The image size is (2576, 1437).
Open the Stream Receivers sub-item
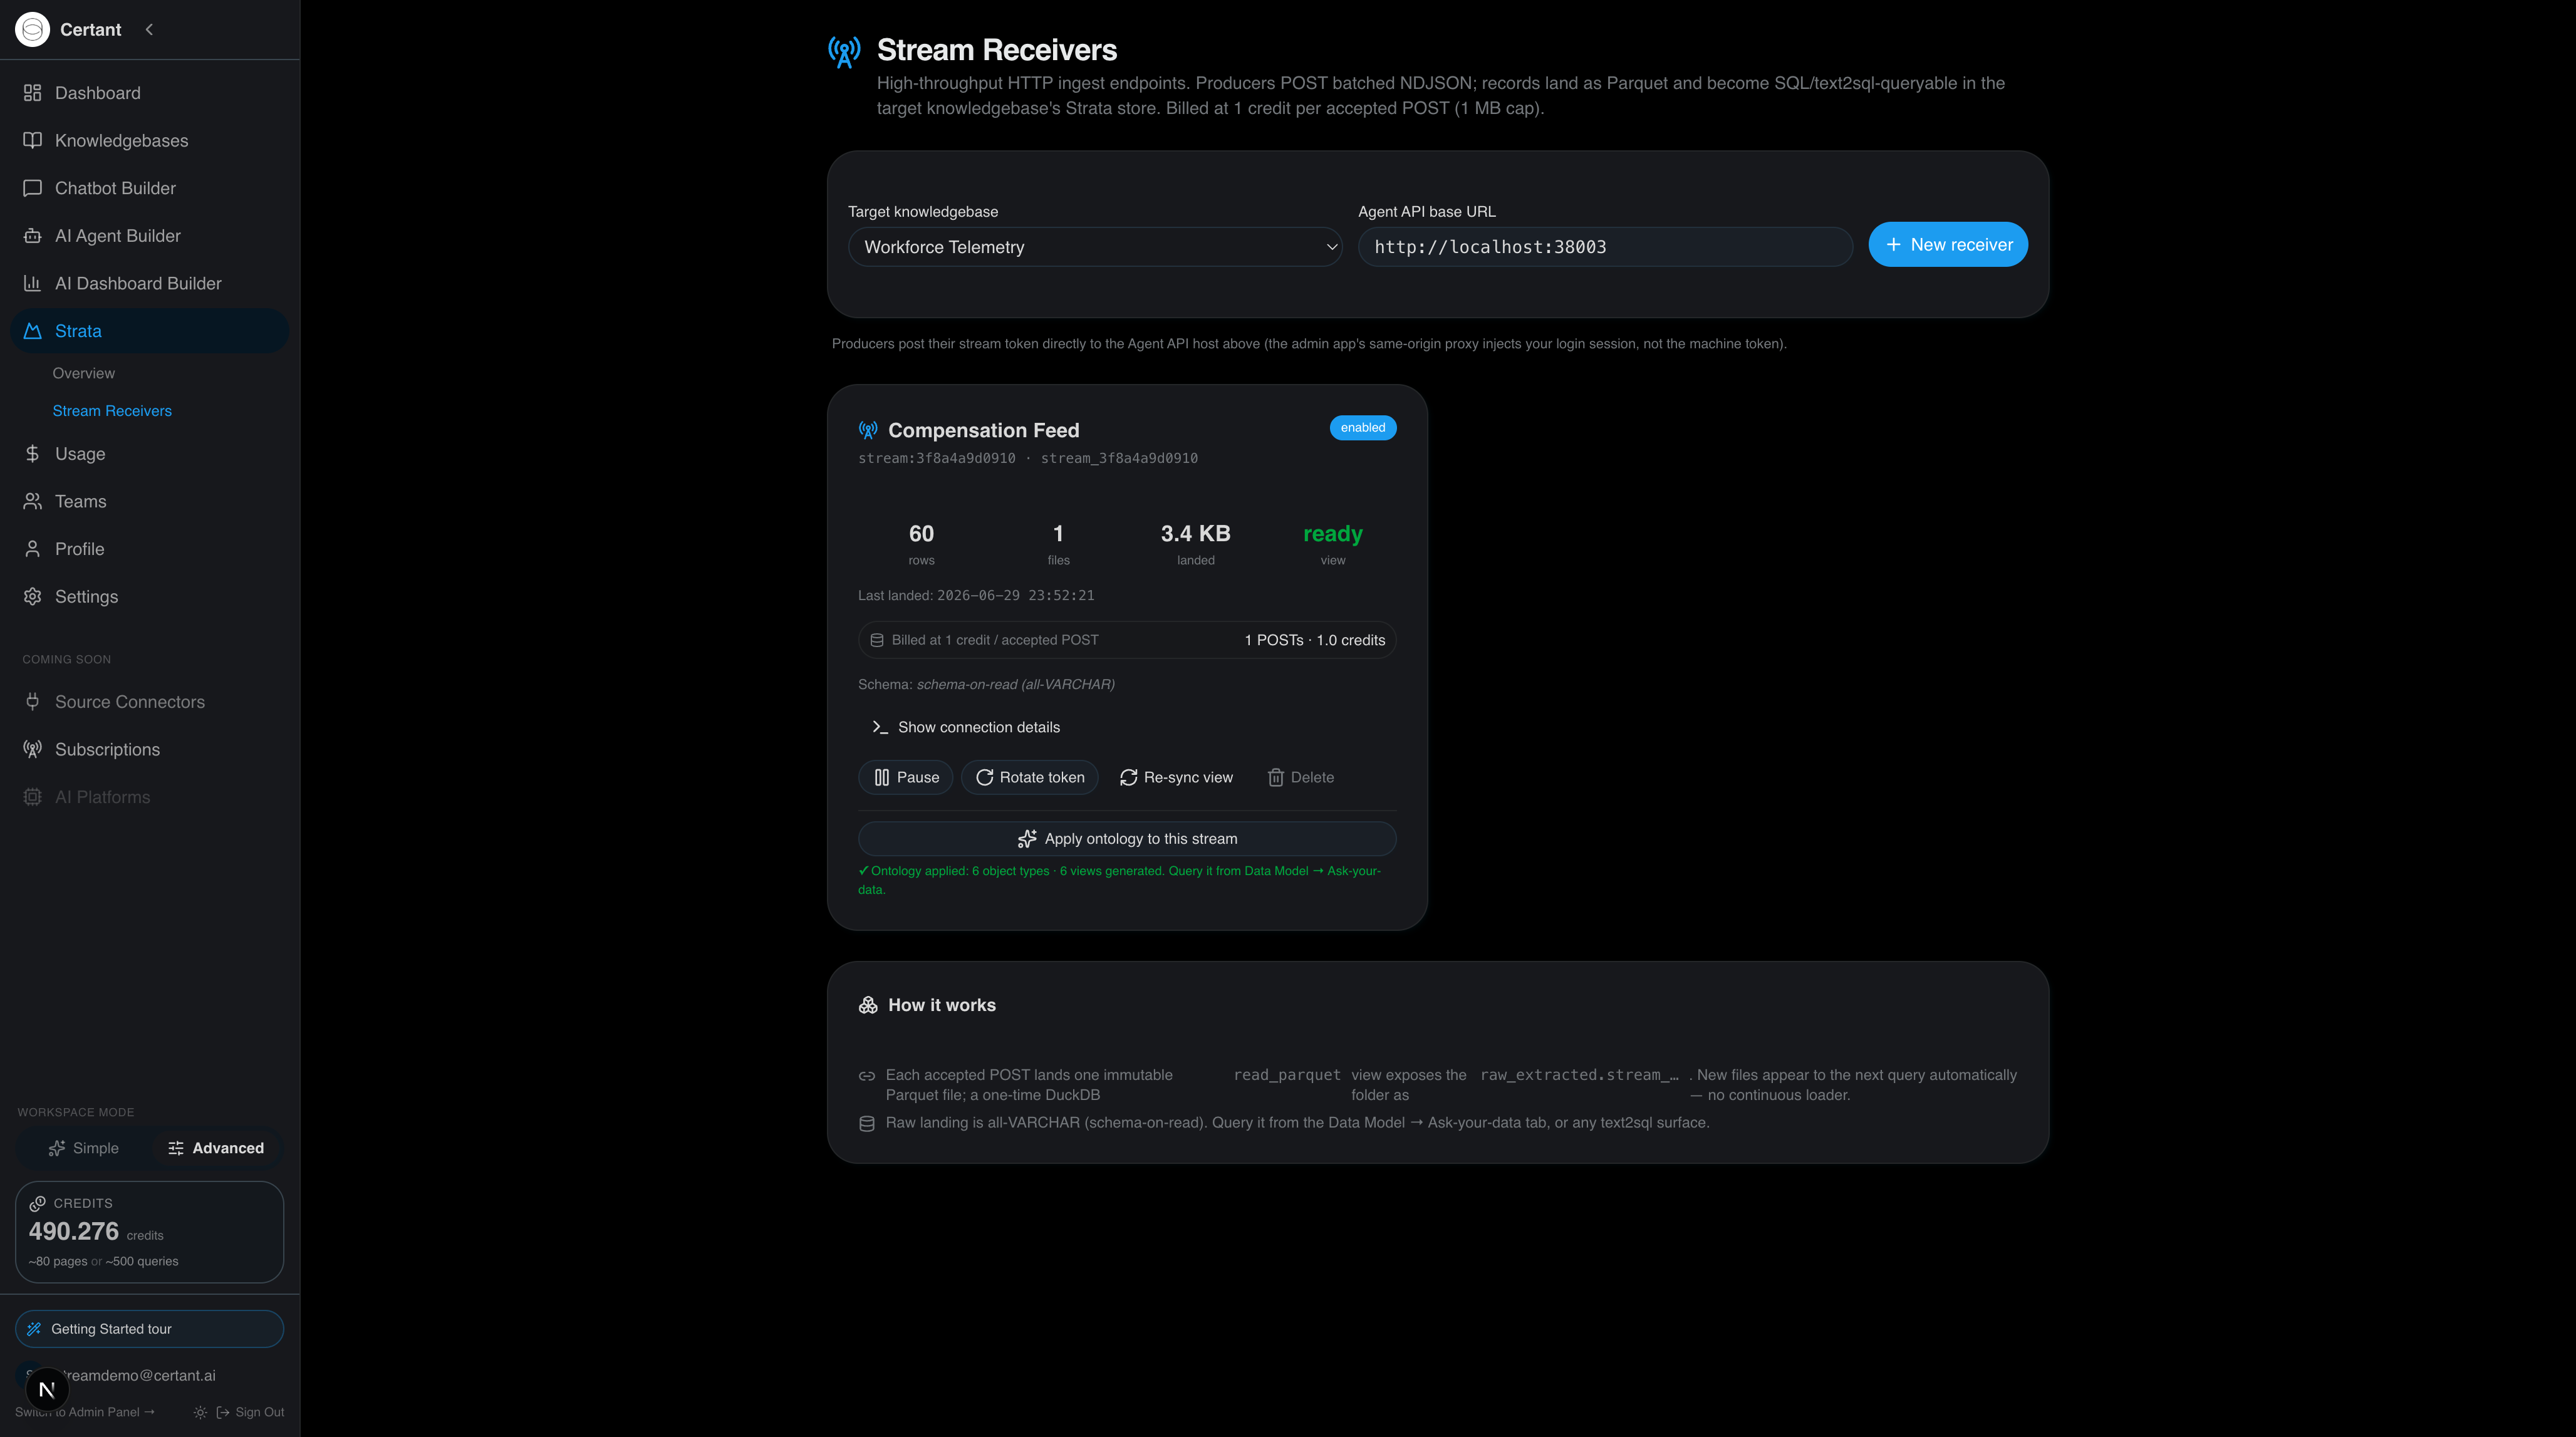(x=112, y=411)
